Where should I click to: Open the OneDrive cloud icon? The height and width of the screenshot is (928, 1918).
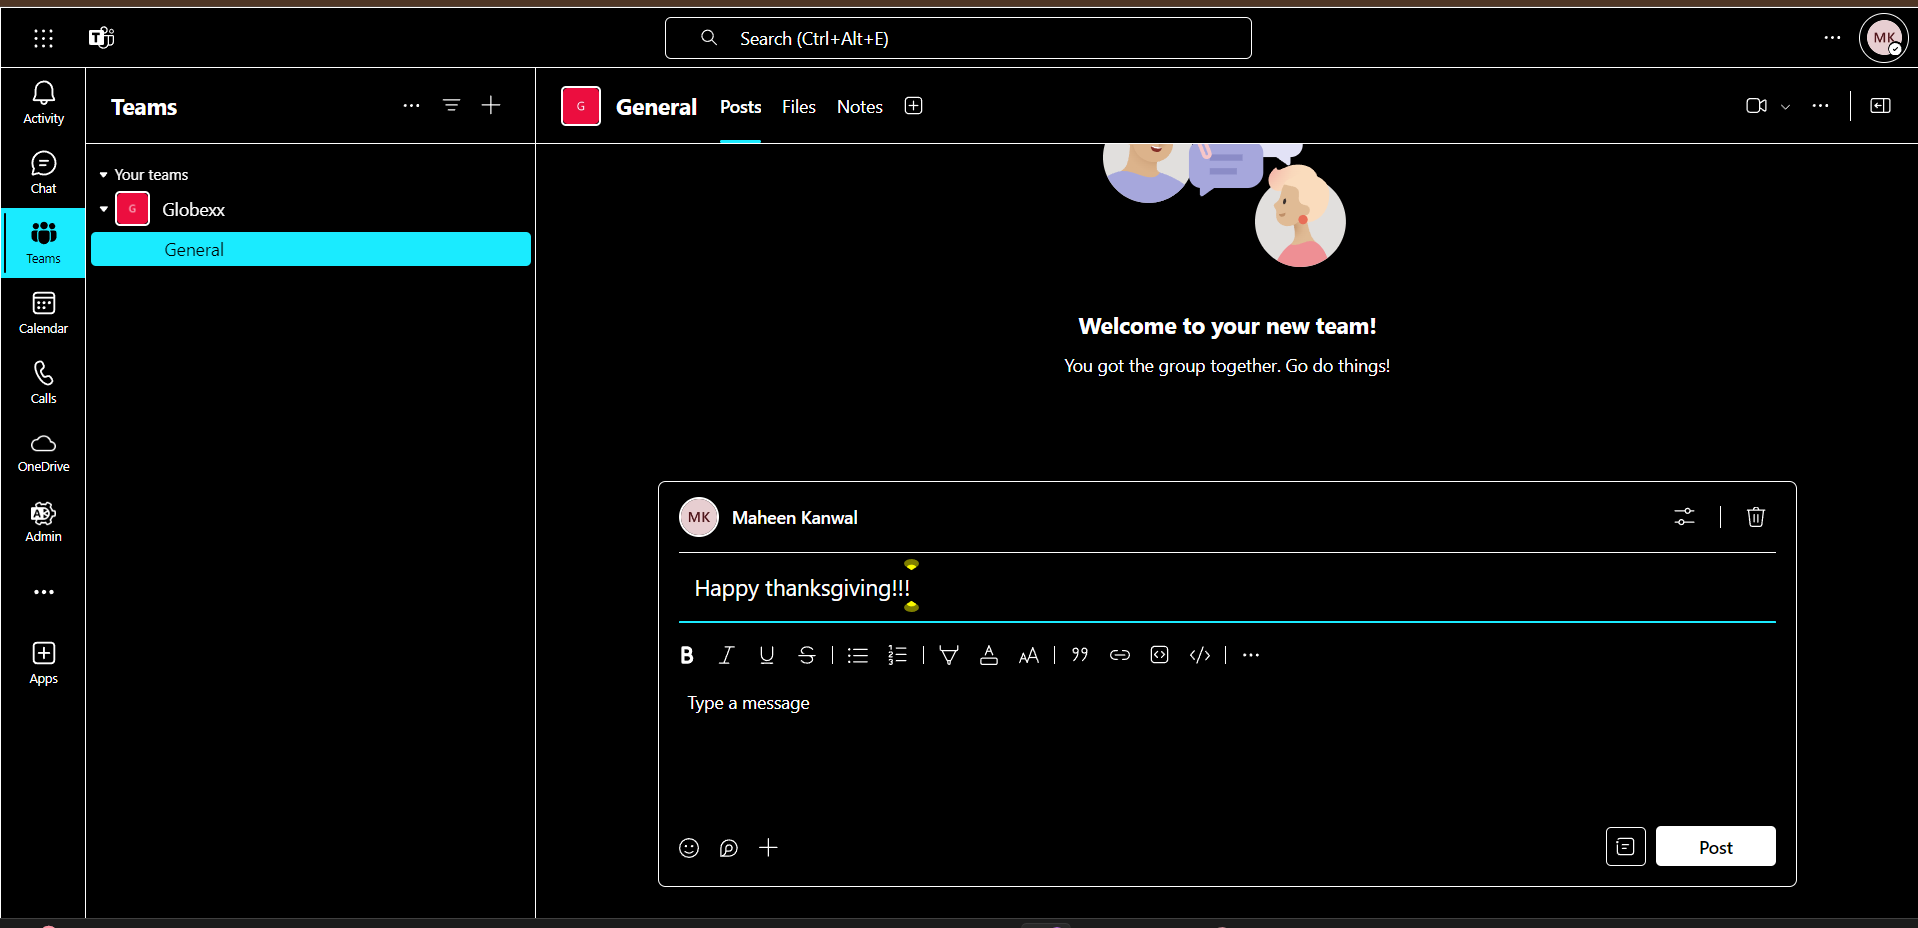[x=43, y=452]
